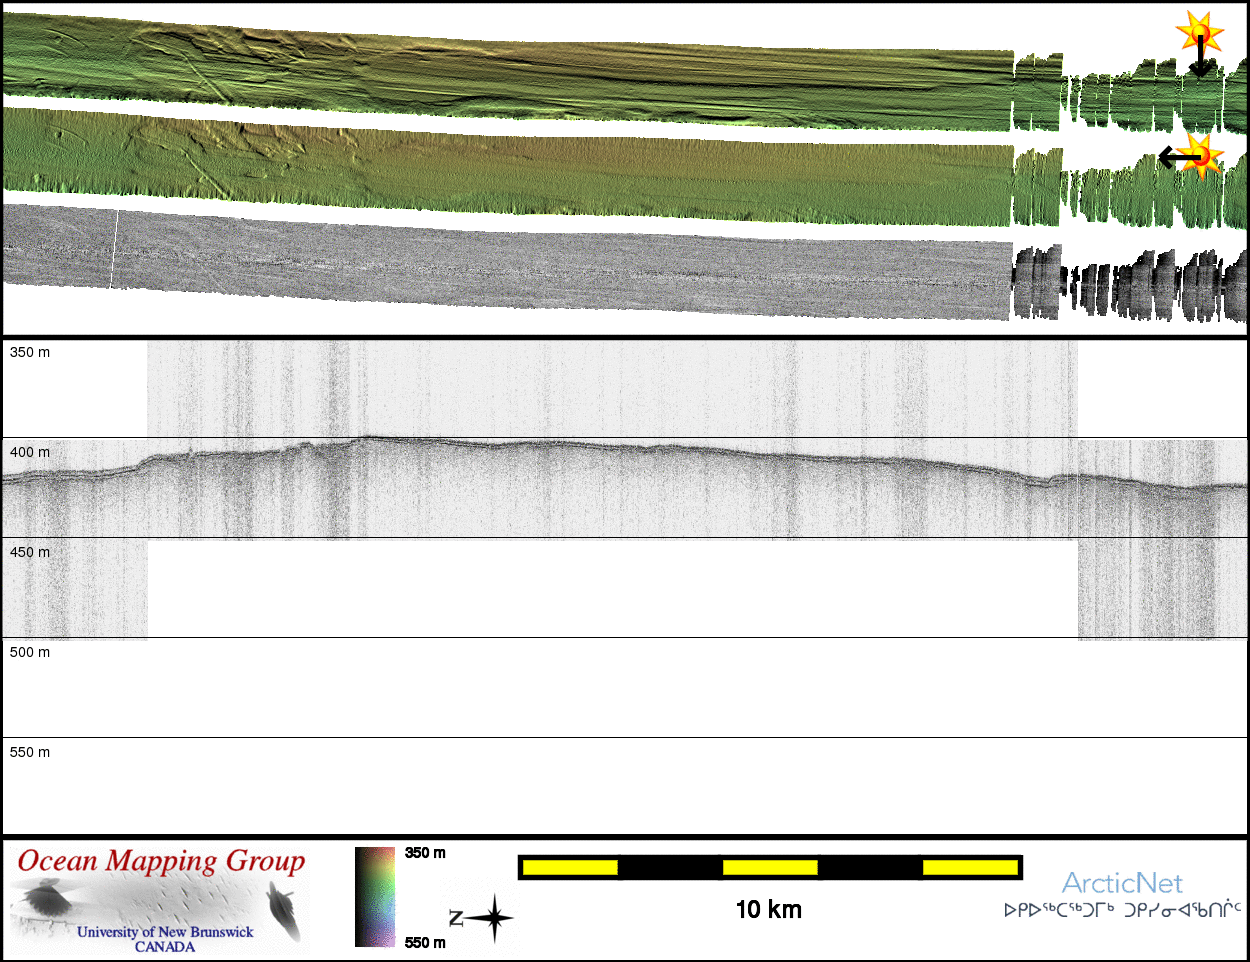Click the sun icon with left-pointing arrow
The width and height of the screenshot is (1250, 962).
coord(1202,154)
